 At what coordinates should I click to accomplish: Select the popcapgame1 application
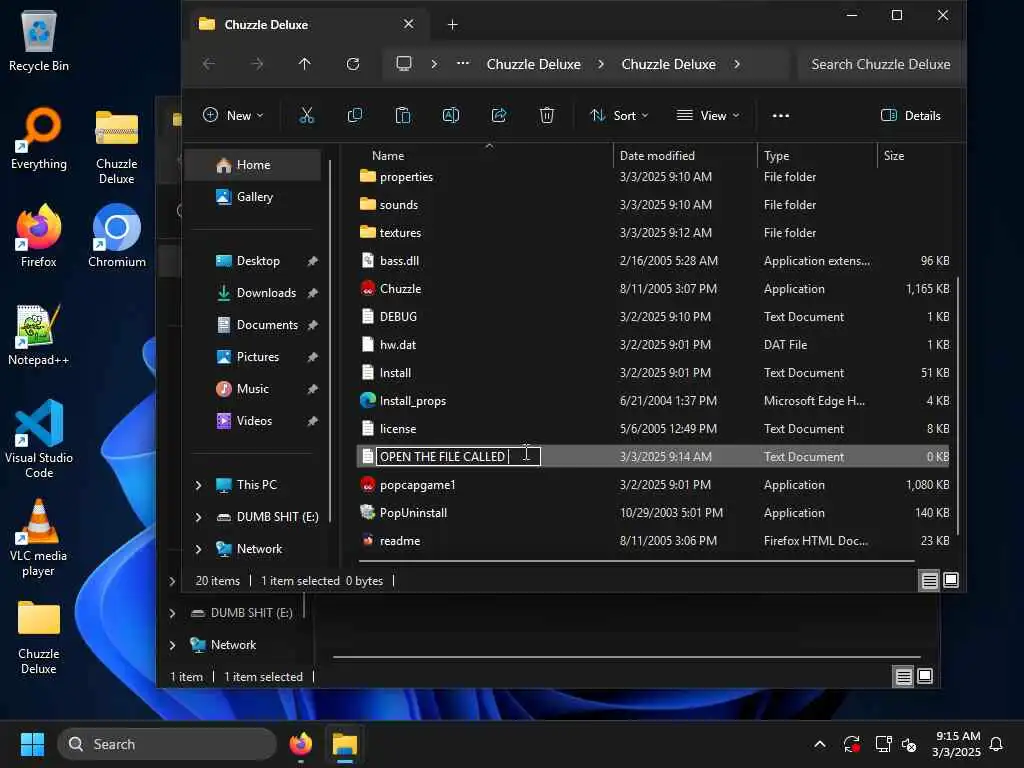tap(653, 485)
